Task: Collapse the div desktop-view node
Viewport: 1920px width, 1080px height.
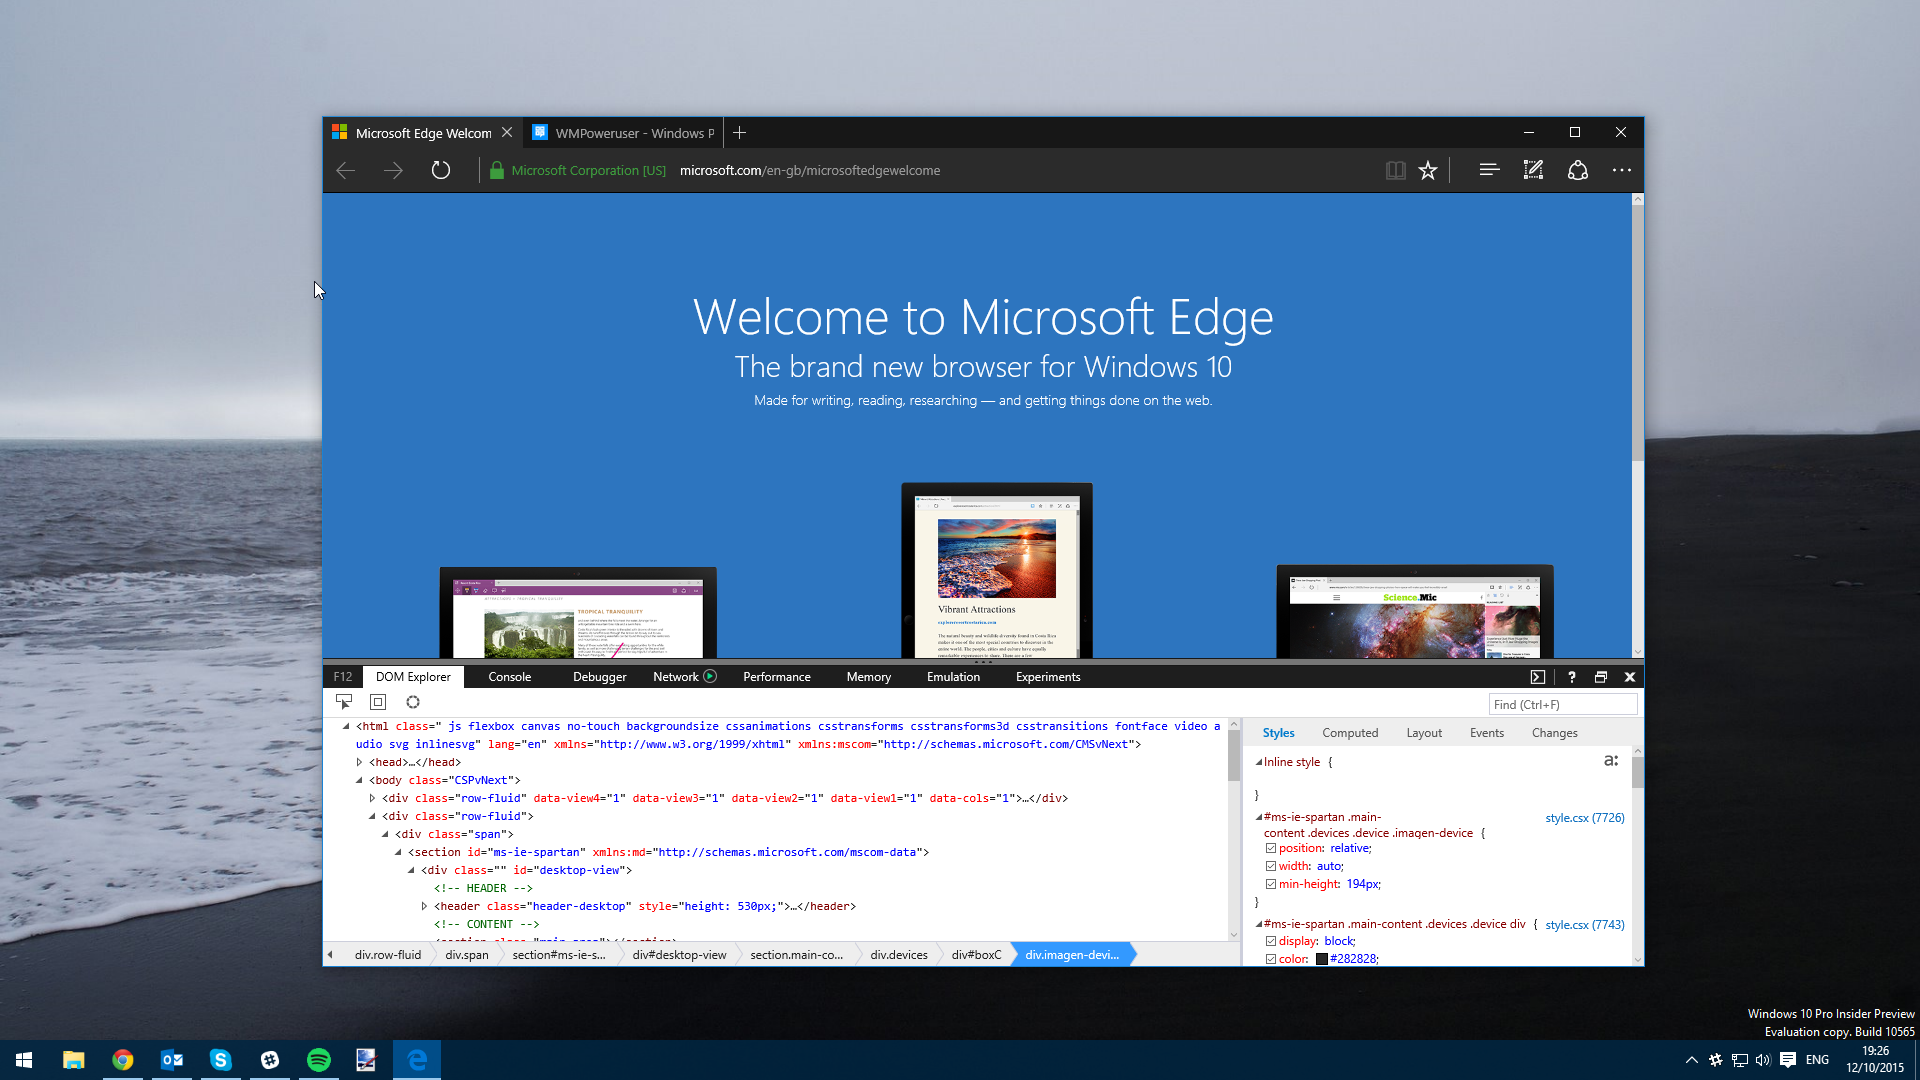Action: click(411, 870)
